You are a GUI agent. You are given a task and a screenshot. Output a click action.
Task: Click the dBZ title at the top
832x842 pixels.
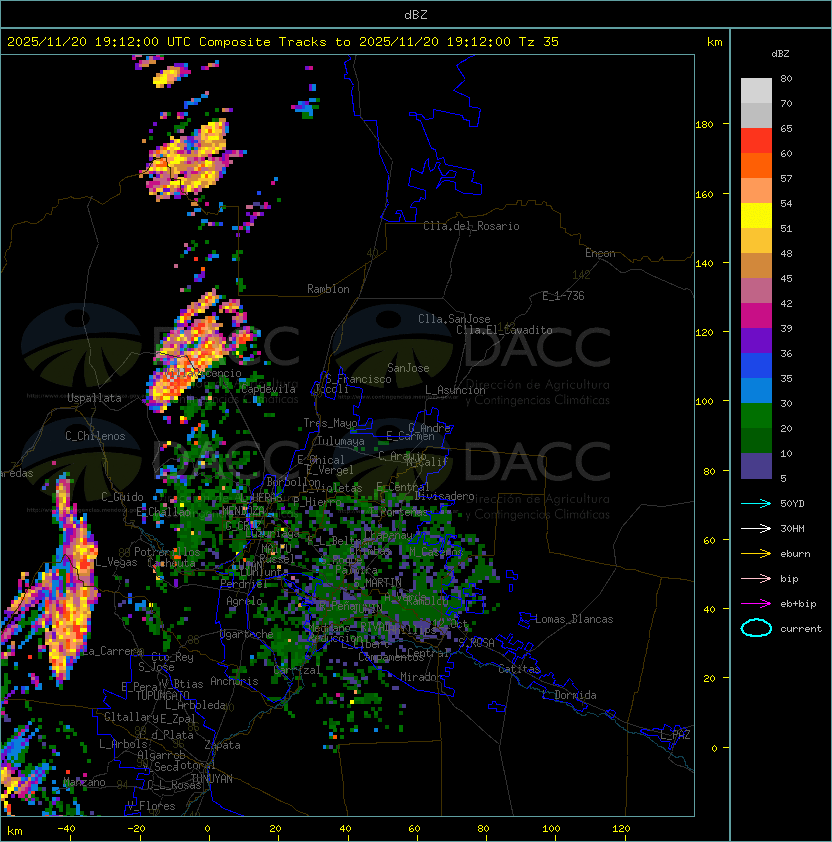[x=416, y=14]
